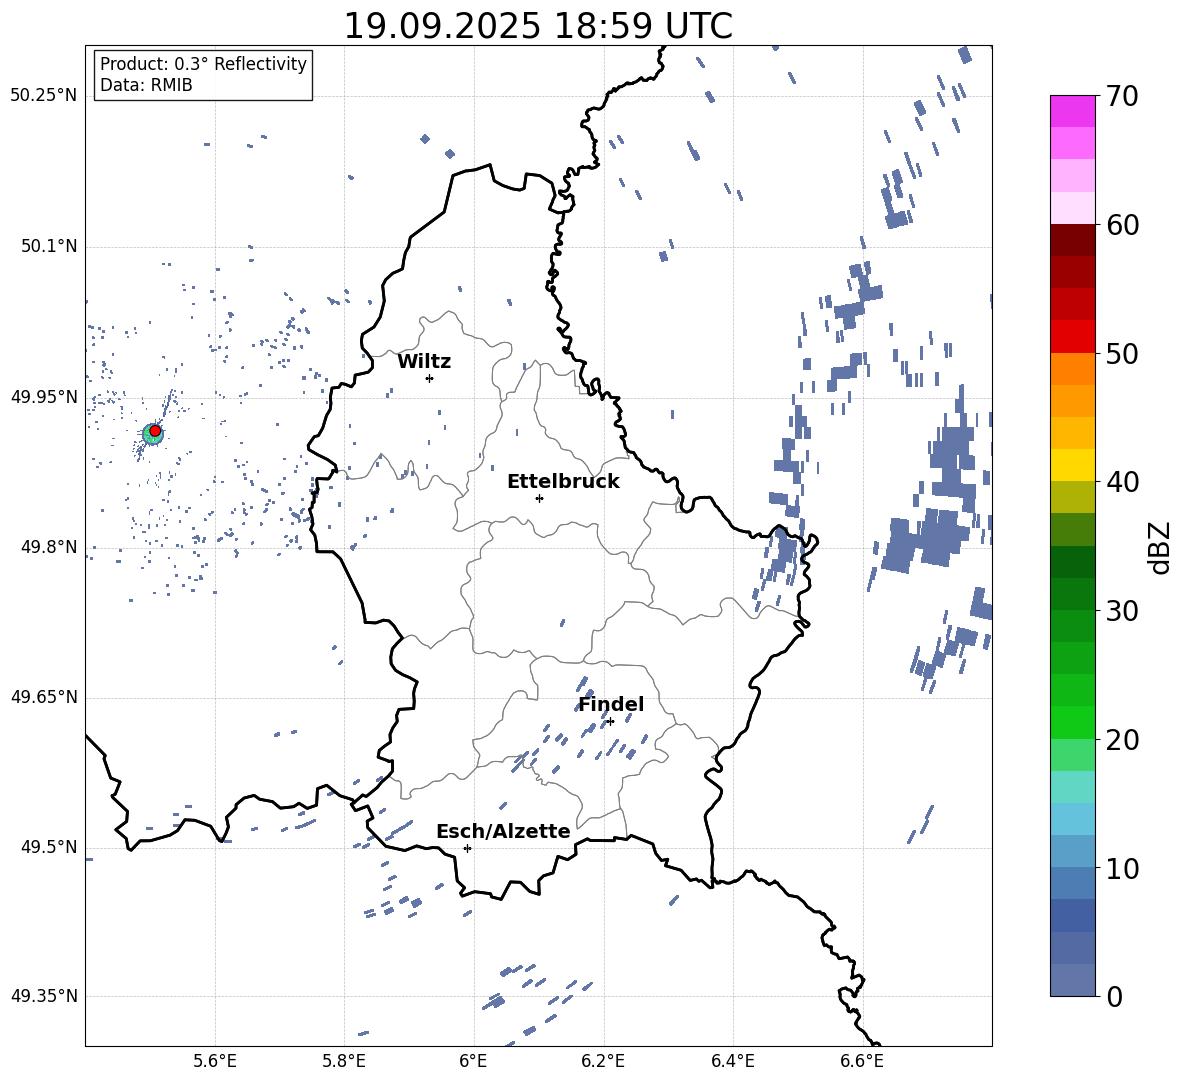This screenshot has width=1184, height=1081.
Task: Click the 6.4°E longitude label
Action: coord(732,1061)
